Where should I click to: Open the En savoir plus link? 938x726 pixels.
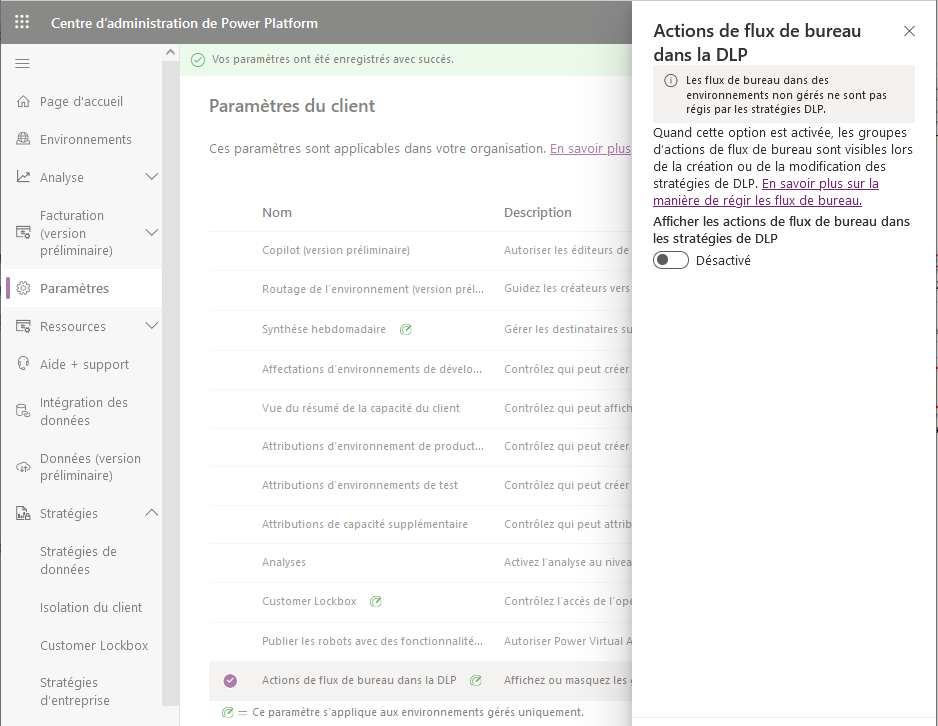pos(590,148)
